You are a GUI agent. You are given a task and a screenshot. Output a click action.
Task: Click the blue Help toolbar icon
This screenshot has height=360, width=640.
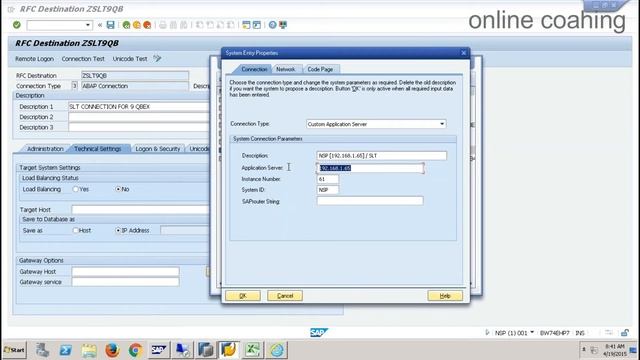(272, 25)
